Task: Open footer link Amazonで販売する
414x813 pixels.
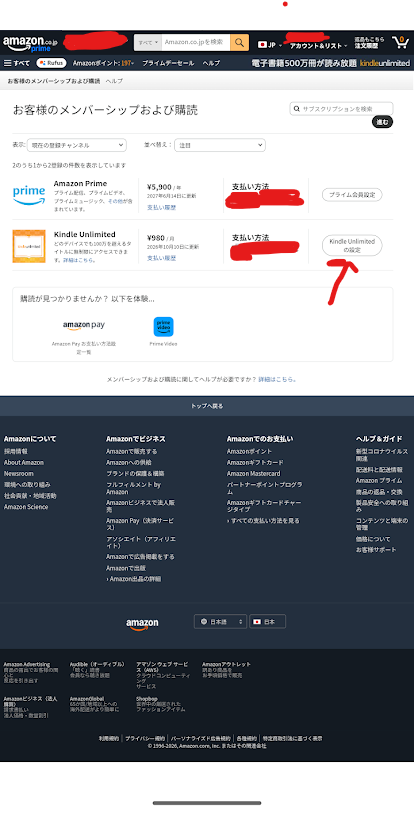Action: 132,452
